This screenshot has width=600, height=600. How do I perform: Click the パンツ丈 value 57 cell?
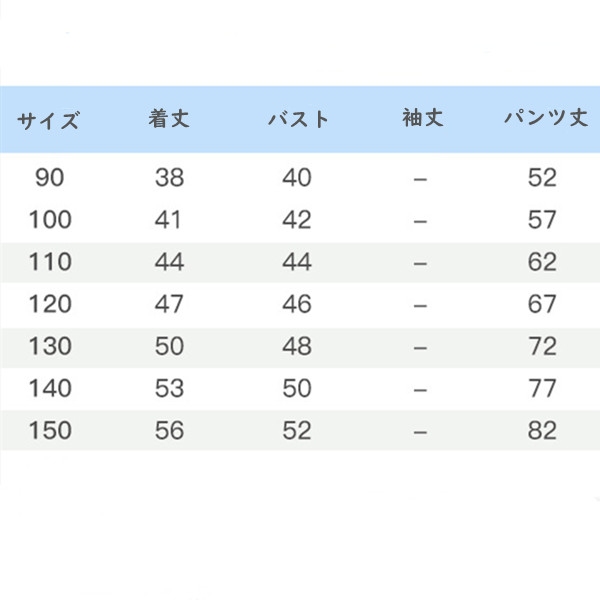tap(542, 220)
